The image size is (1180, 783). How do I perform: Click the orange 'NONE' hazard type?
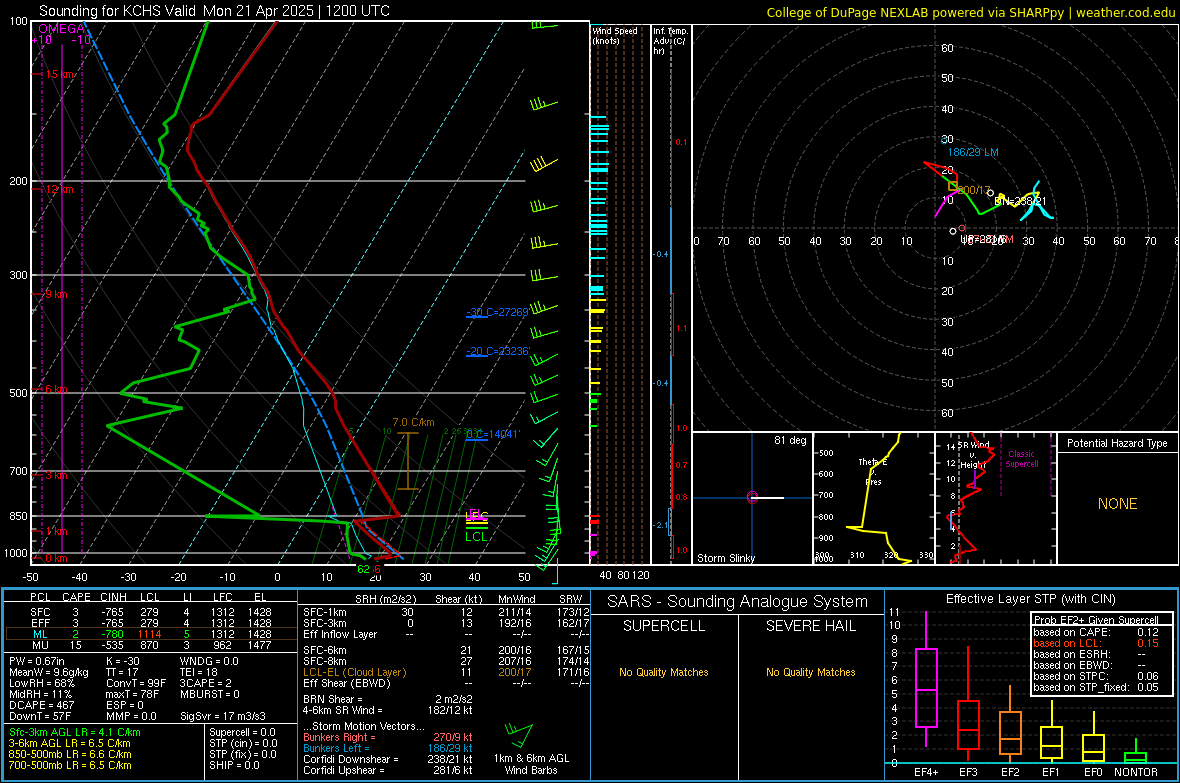click(1117, 504)
